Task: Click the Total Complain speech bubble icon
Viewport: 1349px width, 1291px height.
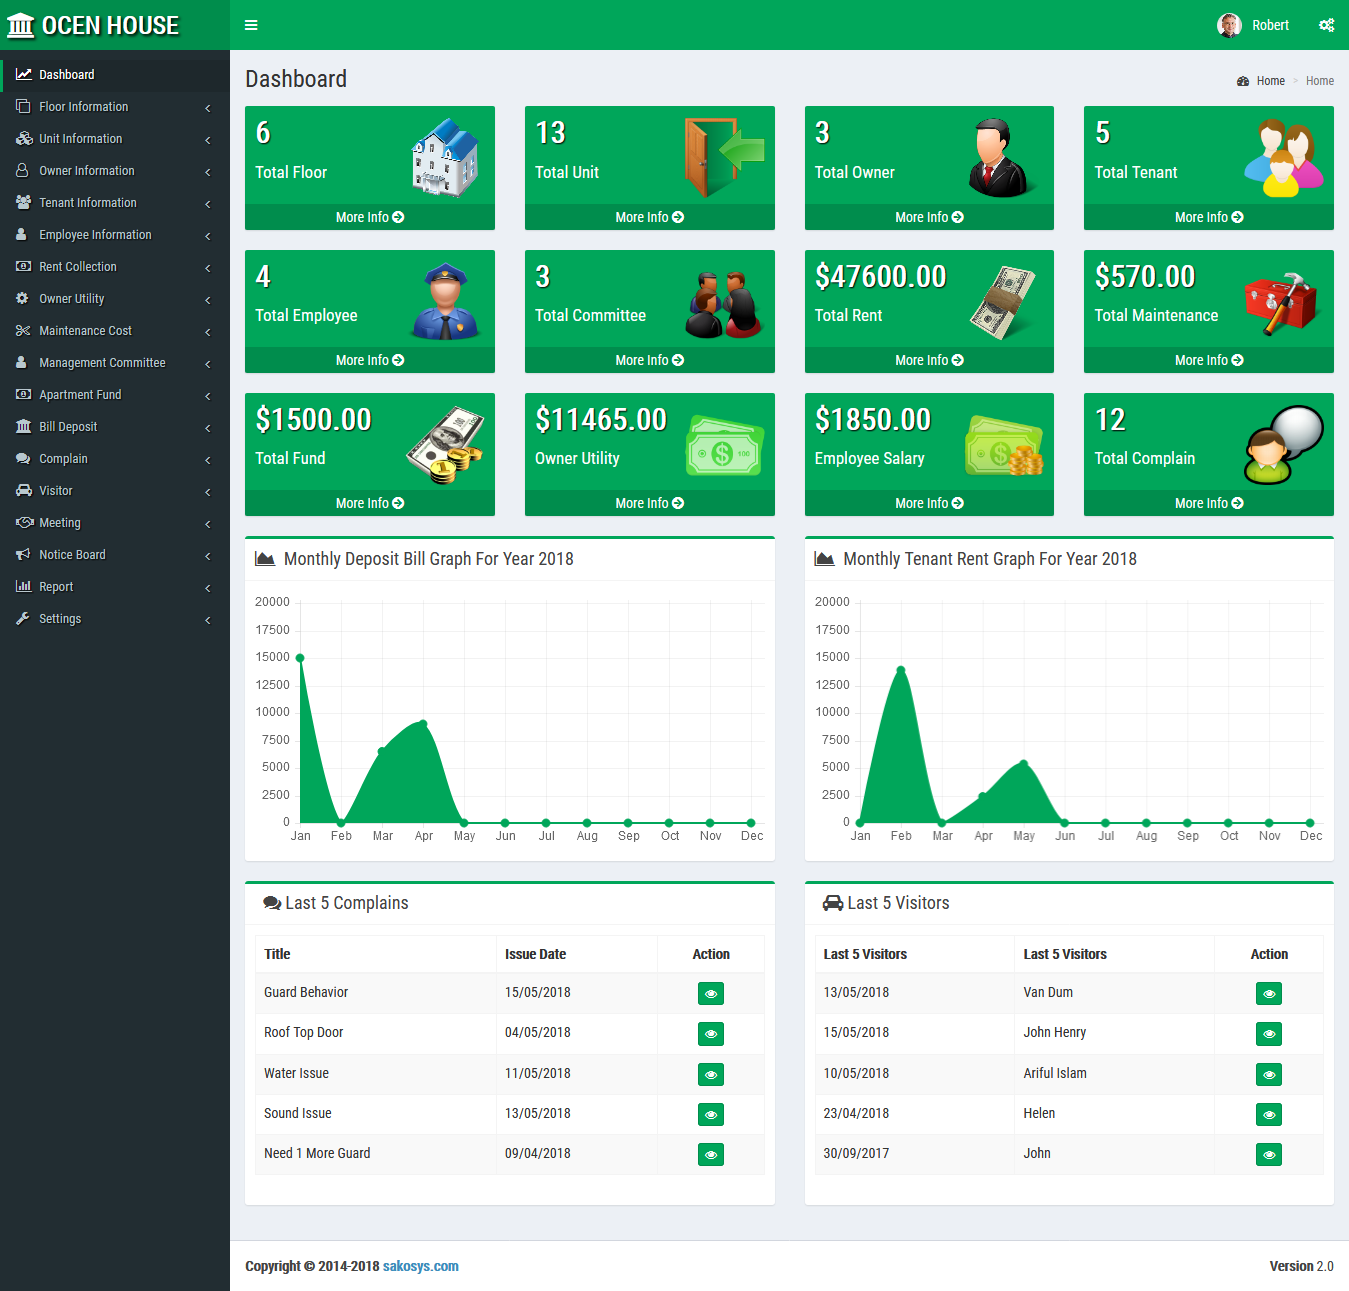Action: 1284,444
